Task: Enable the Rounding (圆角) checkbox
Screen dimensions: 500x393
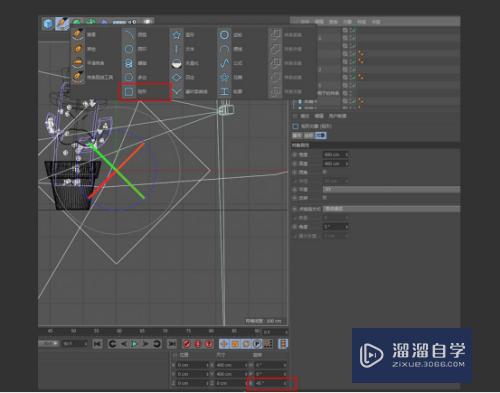Action: click(325, 172)
